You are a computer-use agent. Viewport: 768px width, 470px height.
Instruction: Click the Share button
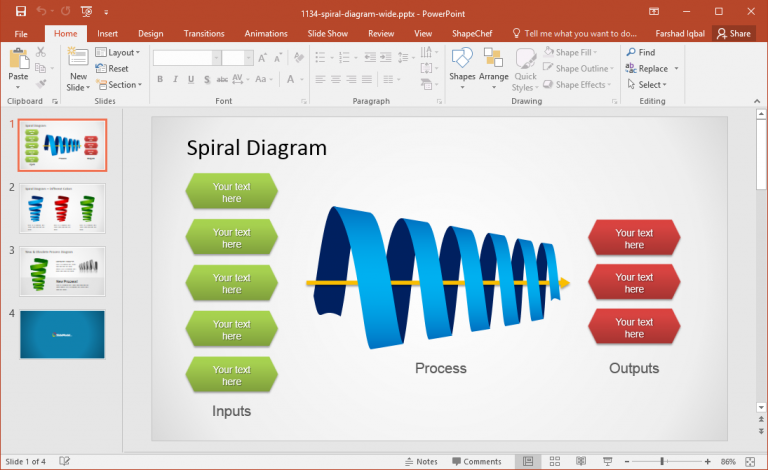coord(733,33)
